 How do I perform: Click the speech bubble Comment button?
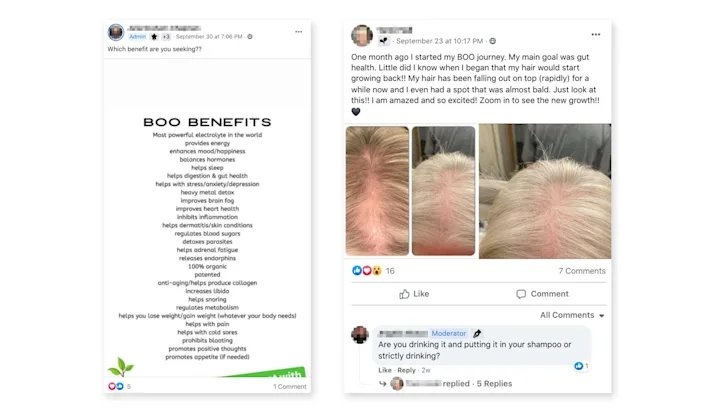(x=542, y=294)
